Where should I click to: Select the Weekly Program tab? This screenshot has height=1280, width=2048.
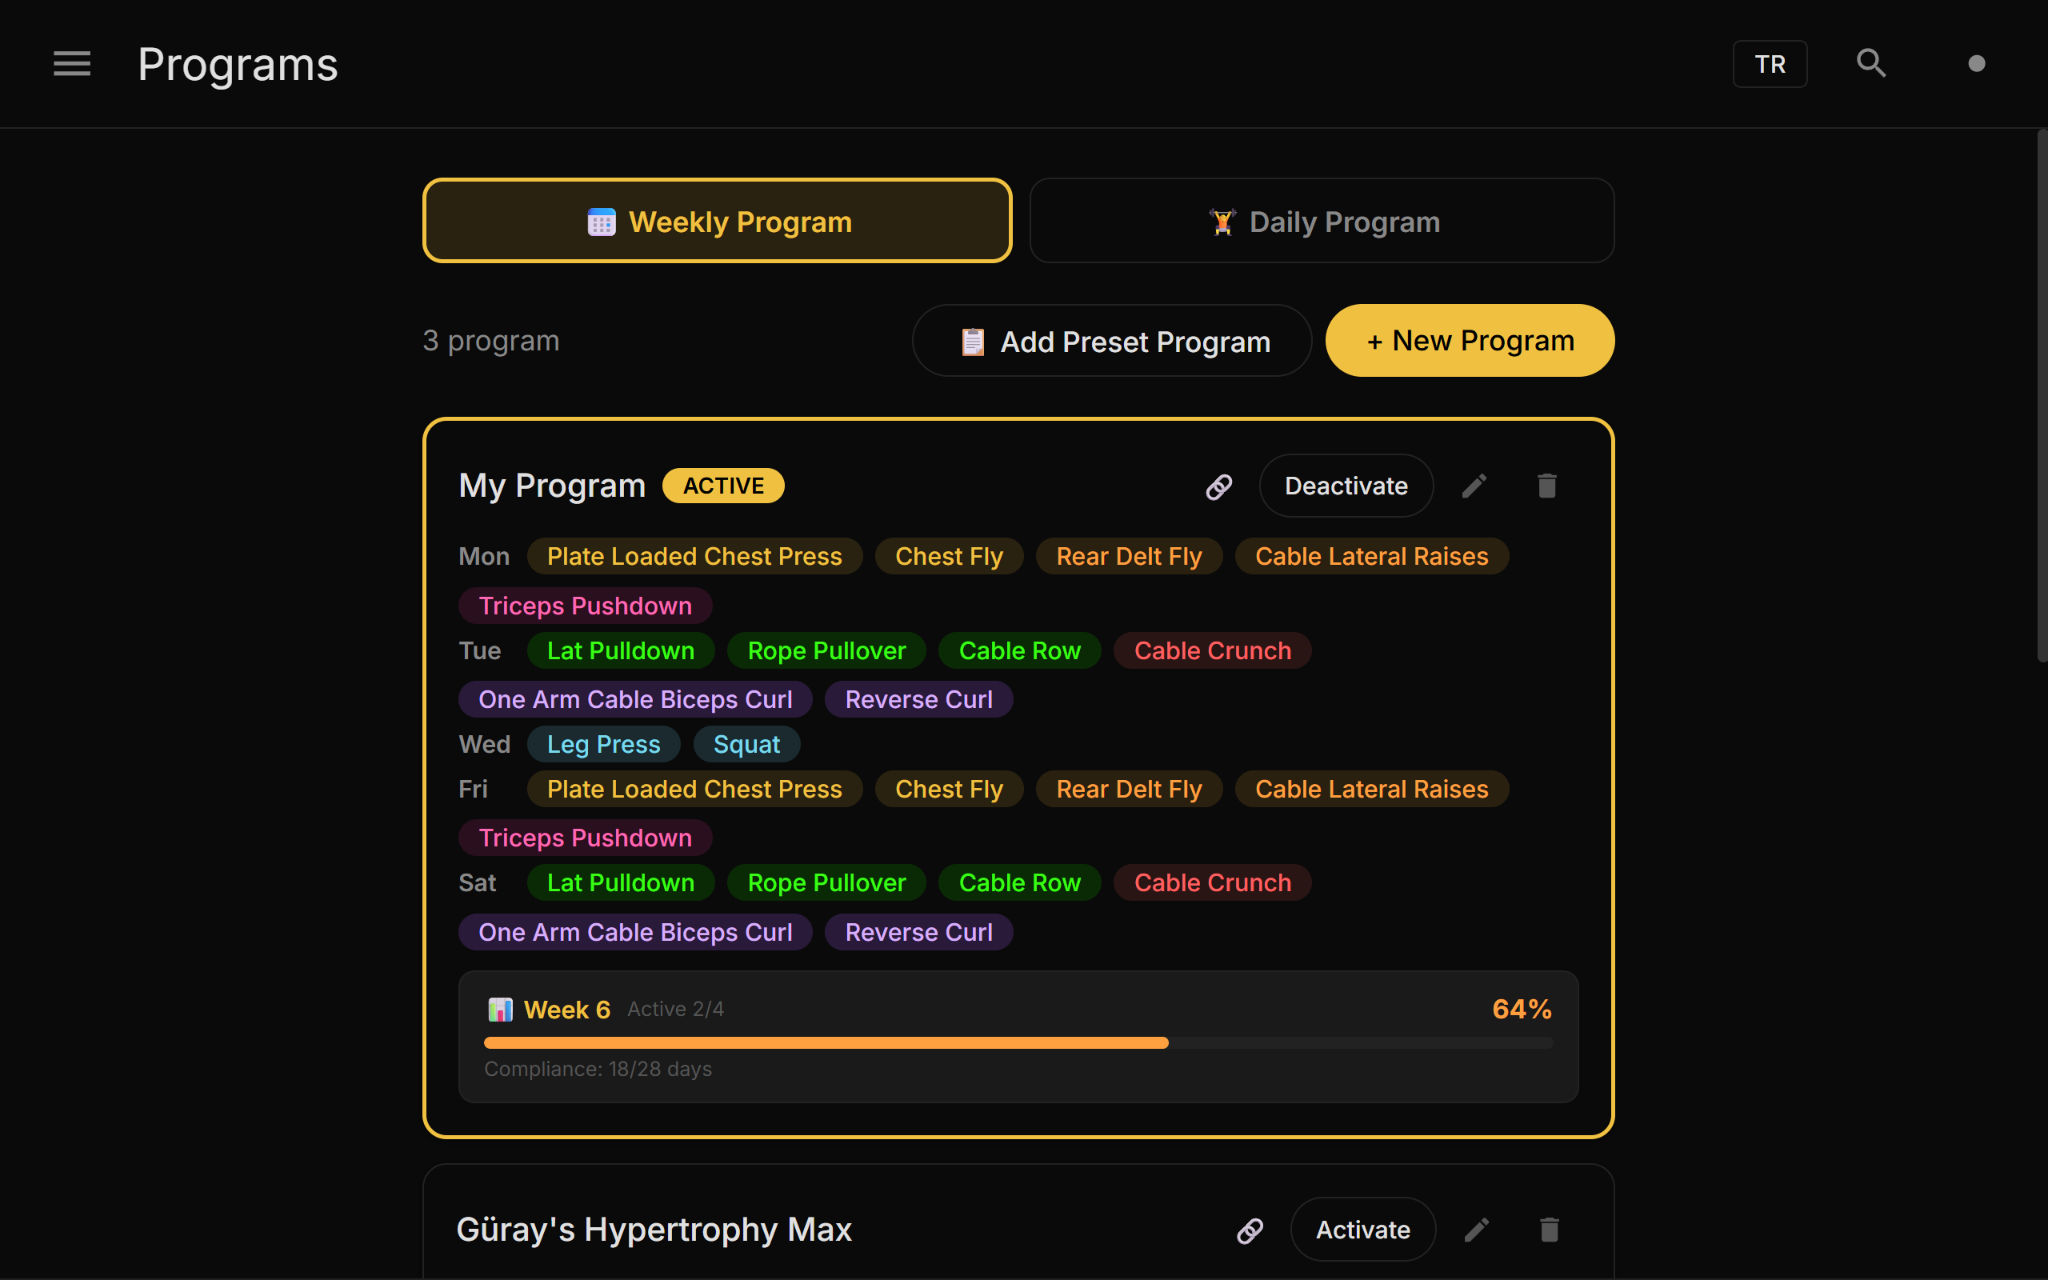coord(717,221)
